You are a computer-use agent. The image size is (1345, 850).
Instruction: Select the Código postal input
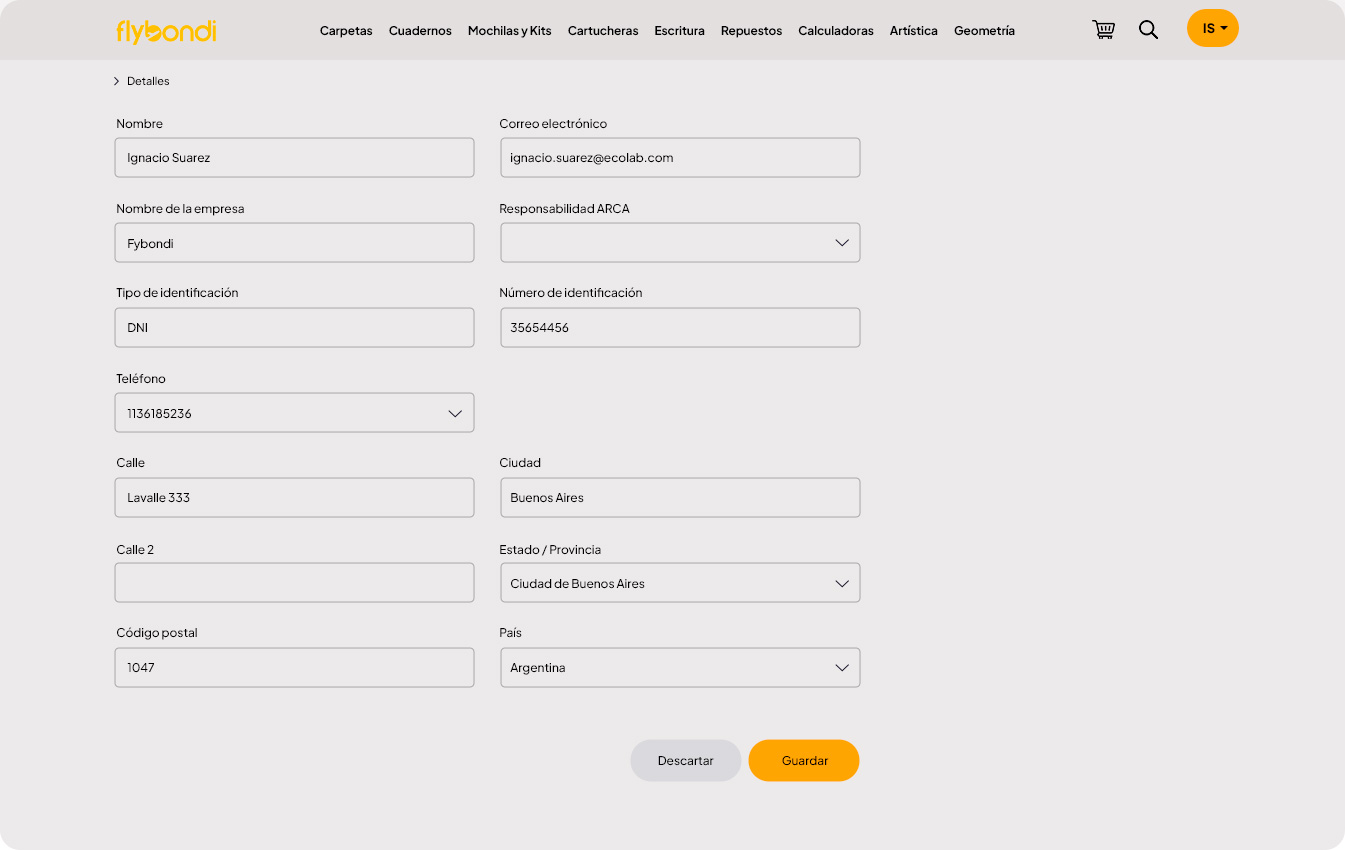pos(294,668)
